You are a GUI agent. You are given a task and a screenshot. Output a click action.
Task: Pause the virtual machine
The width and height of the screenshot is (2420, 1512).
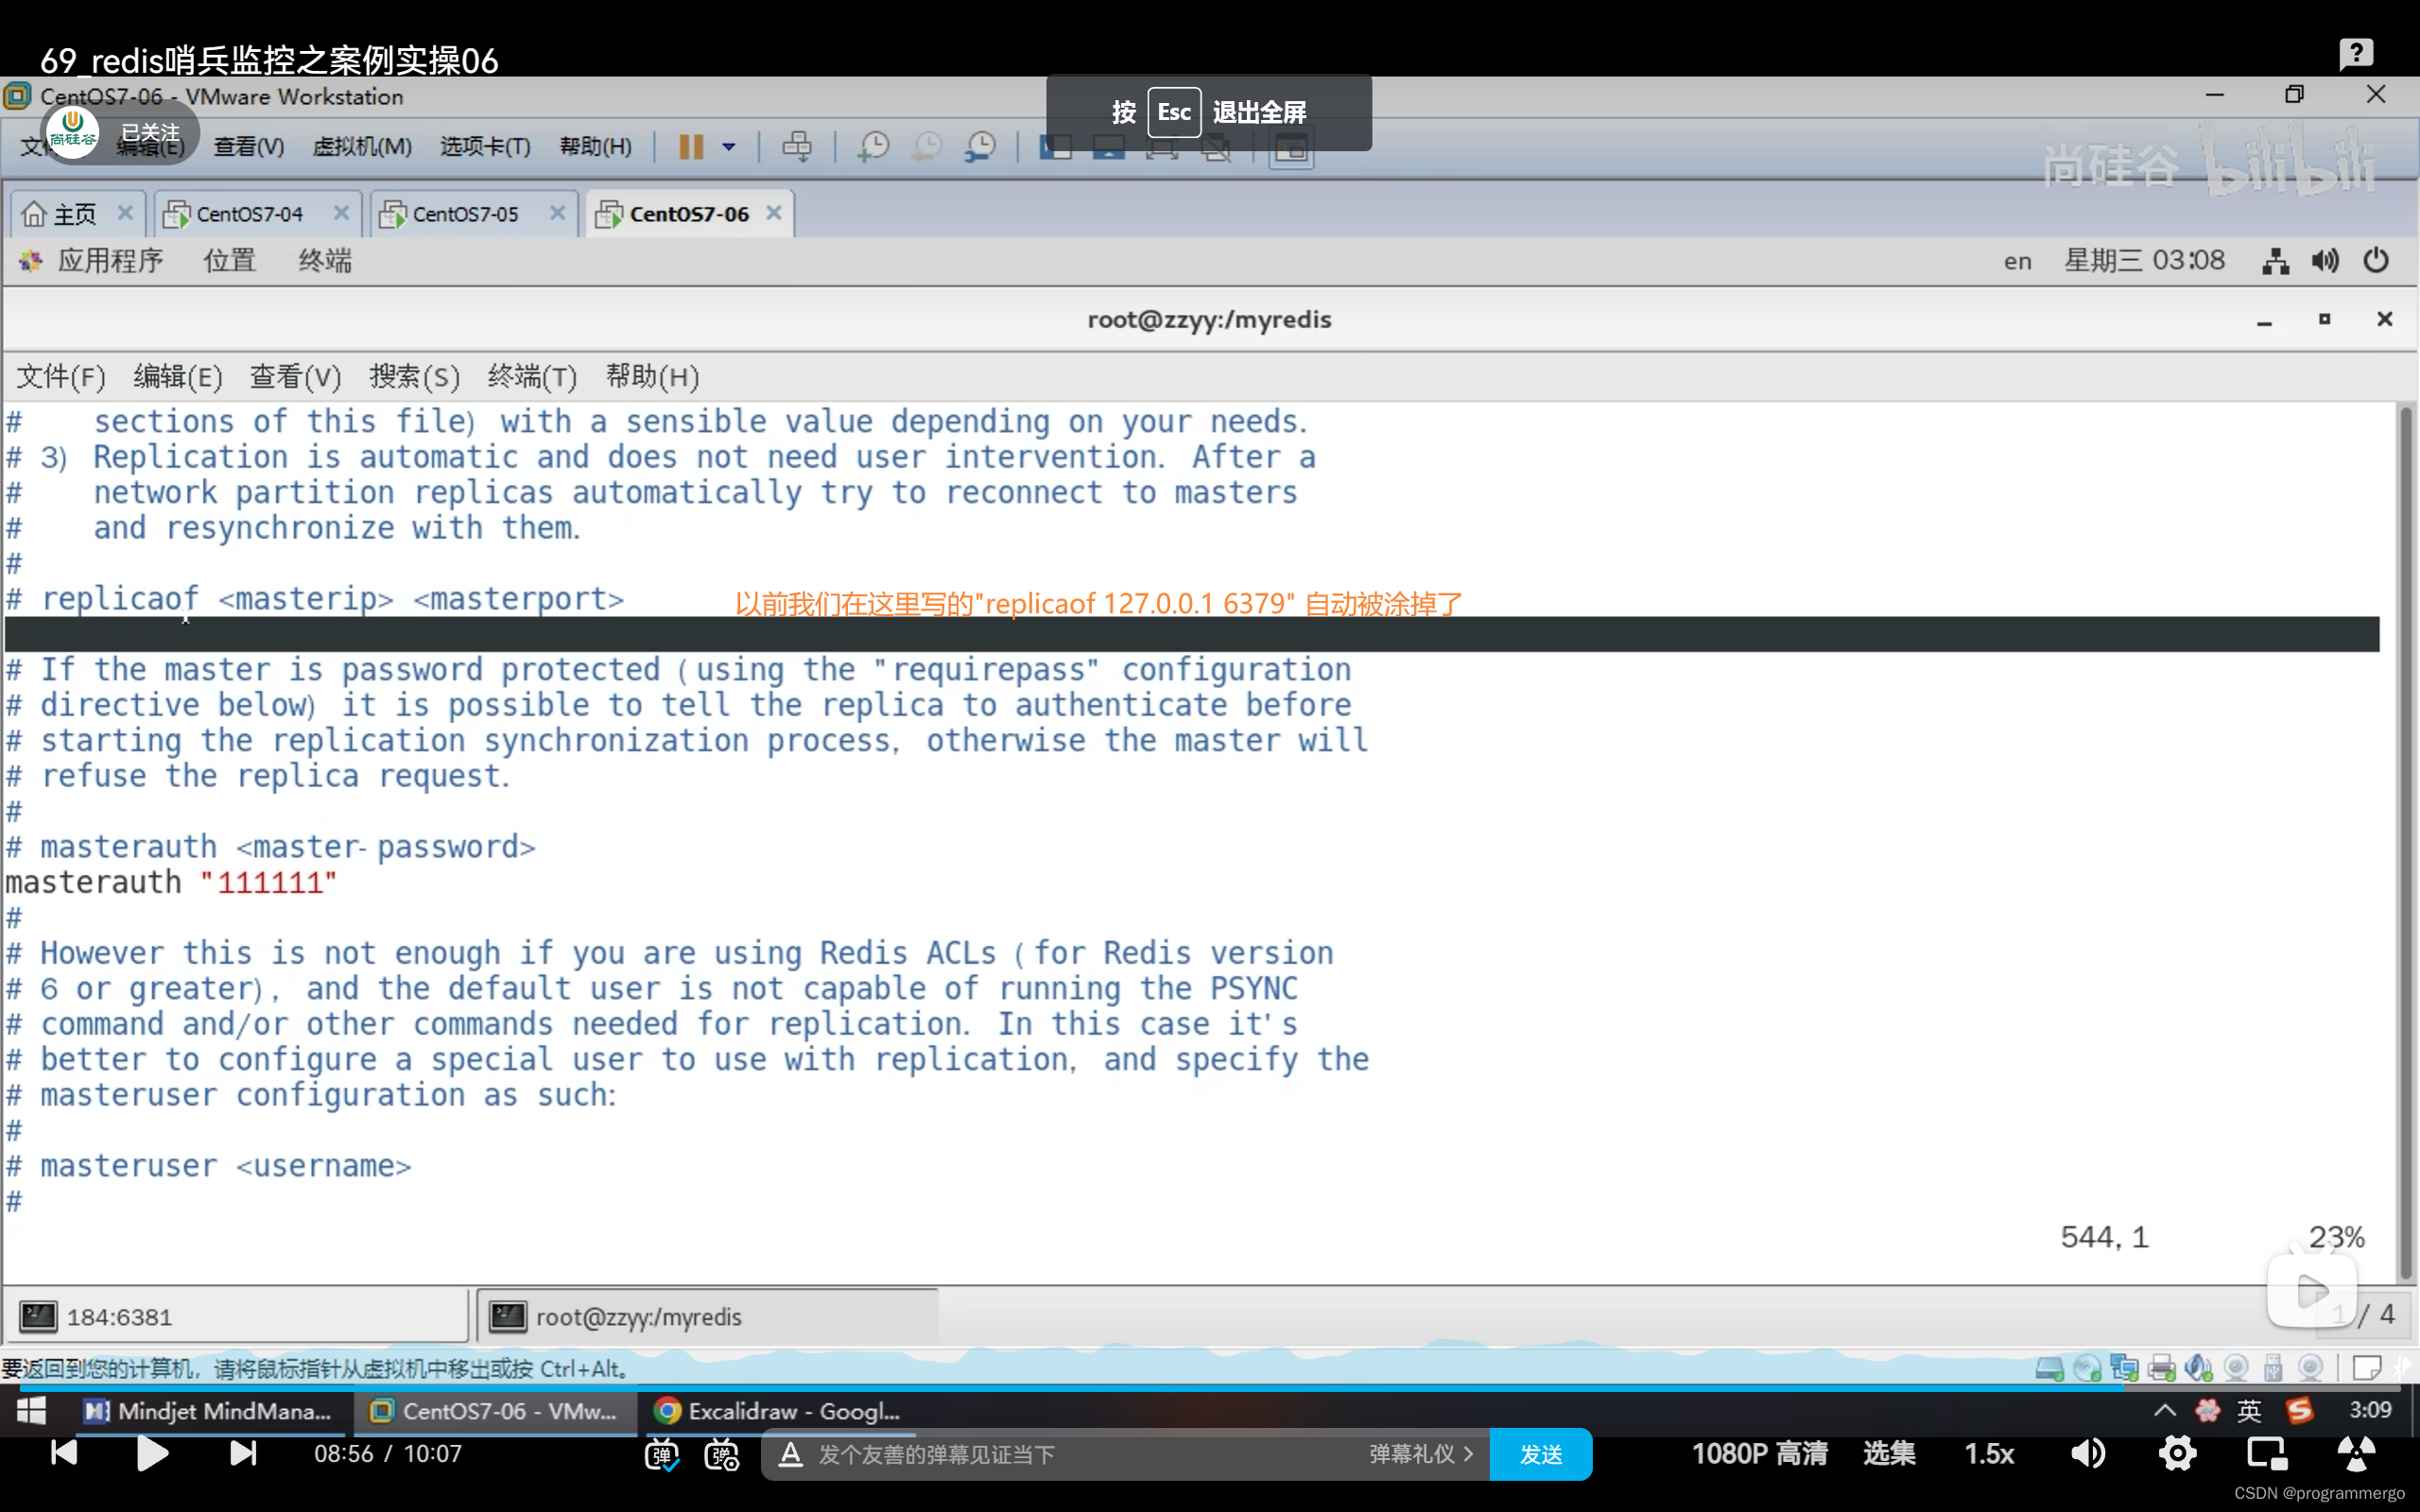pos(691,147)
